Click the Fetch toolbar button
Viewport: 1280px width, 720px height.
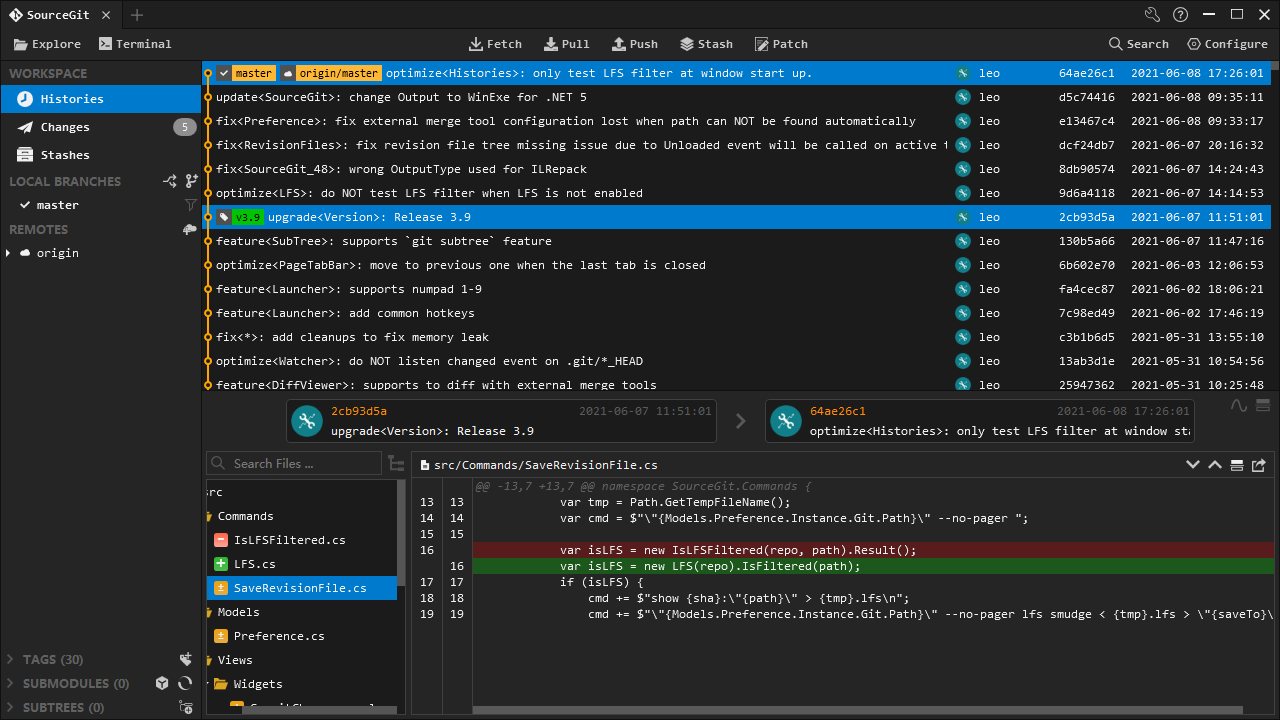click(x=495, y=44)
